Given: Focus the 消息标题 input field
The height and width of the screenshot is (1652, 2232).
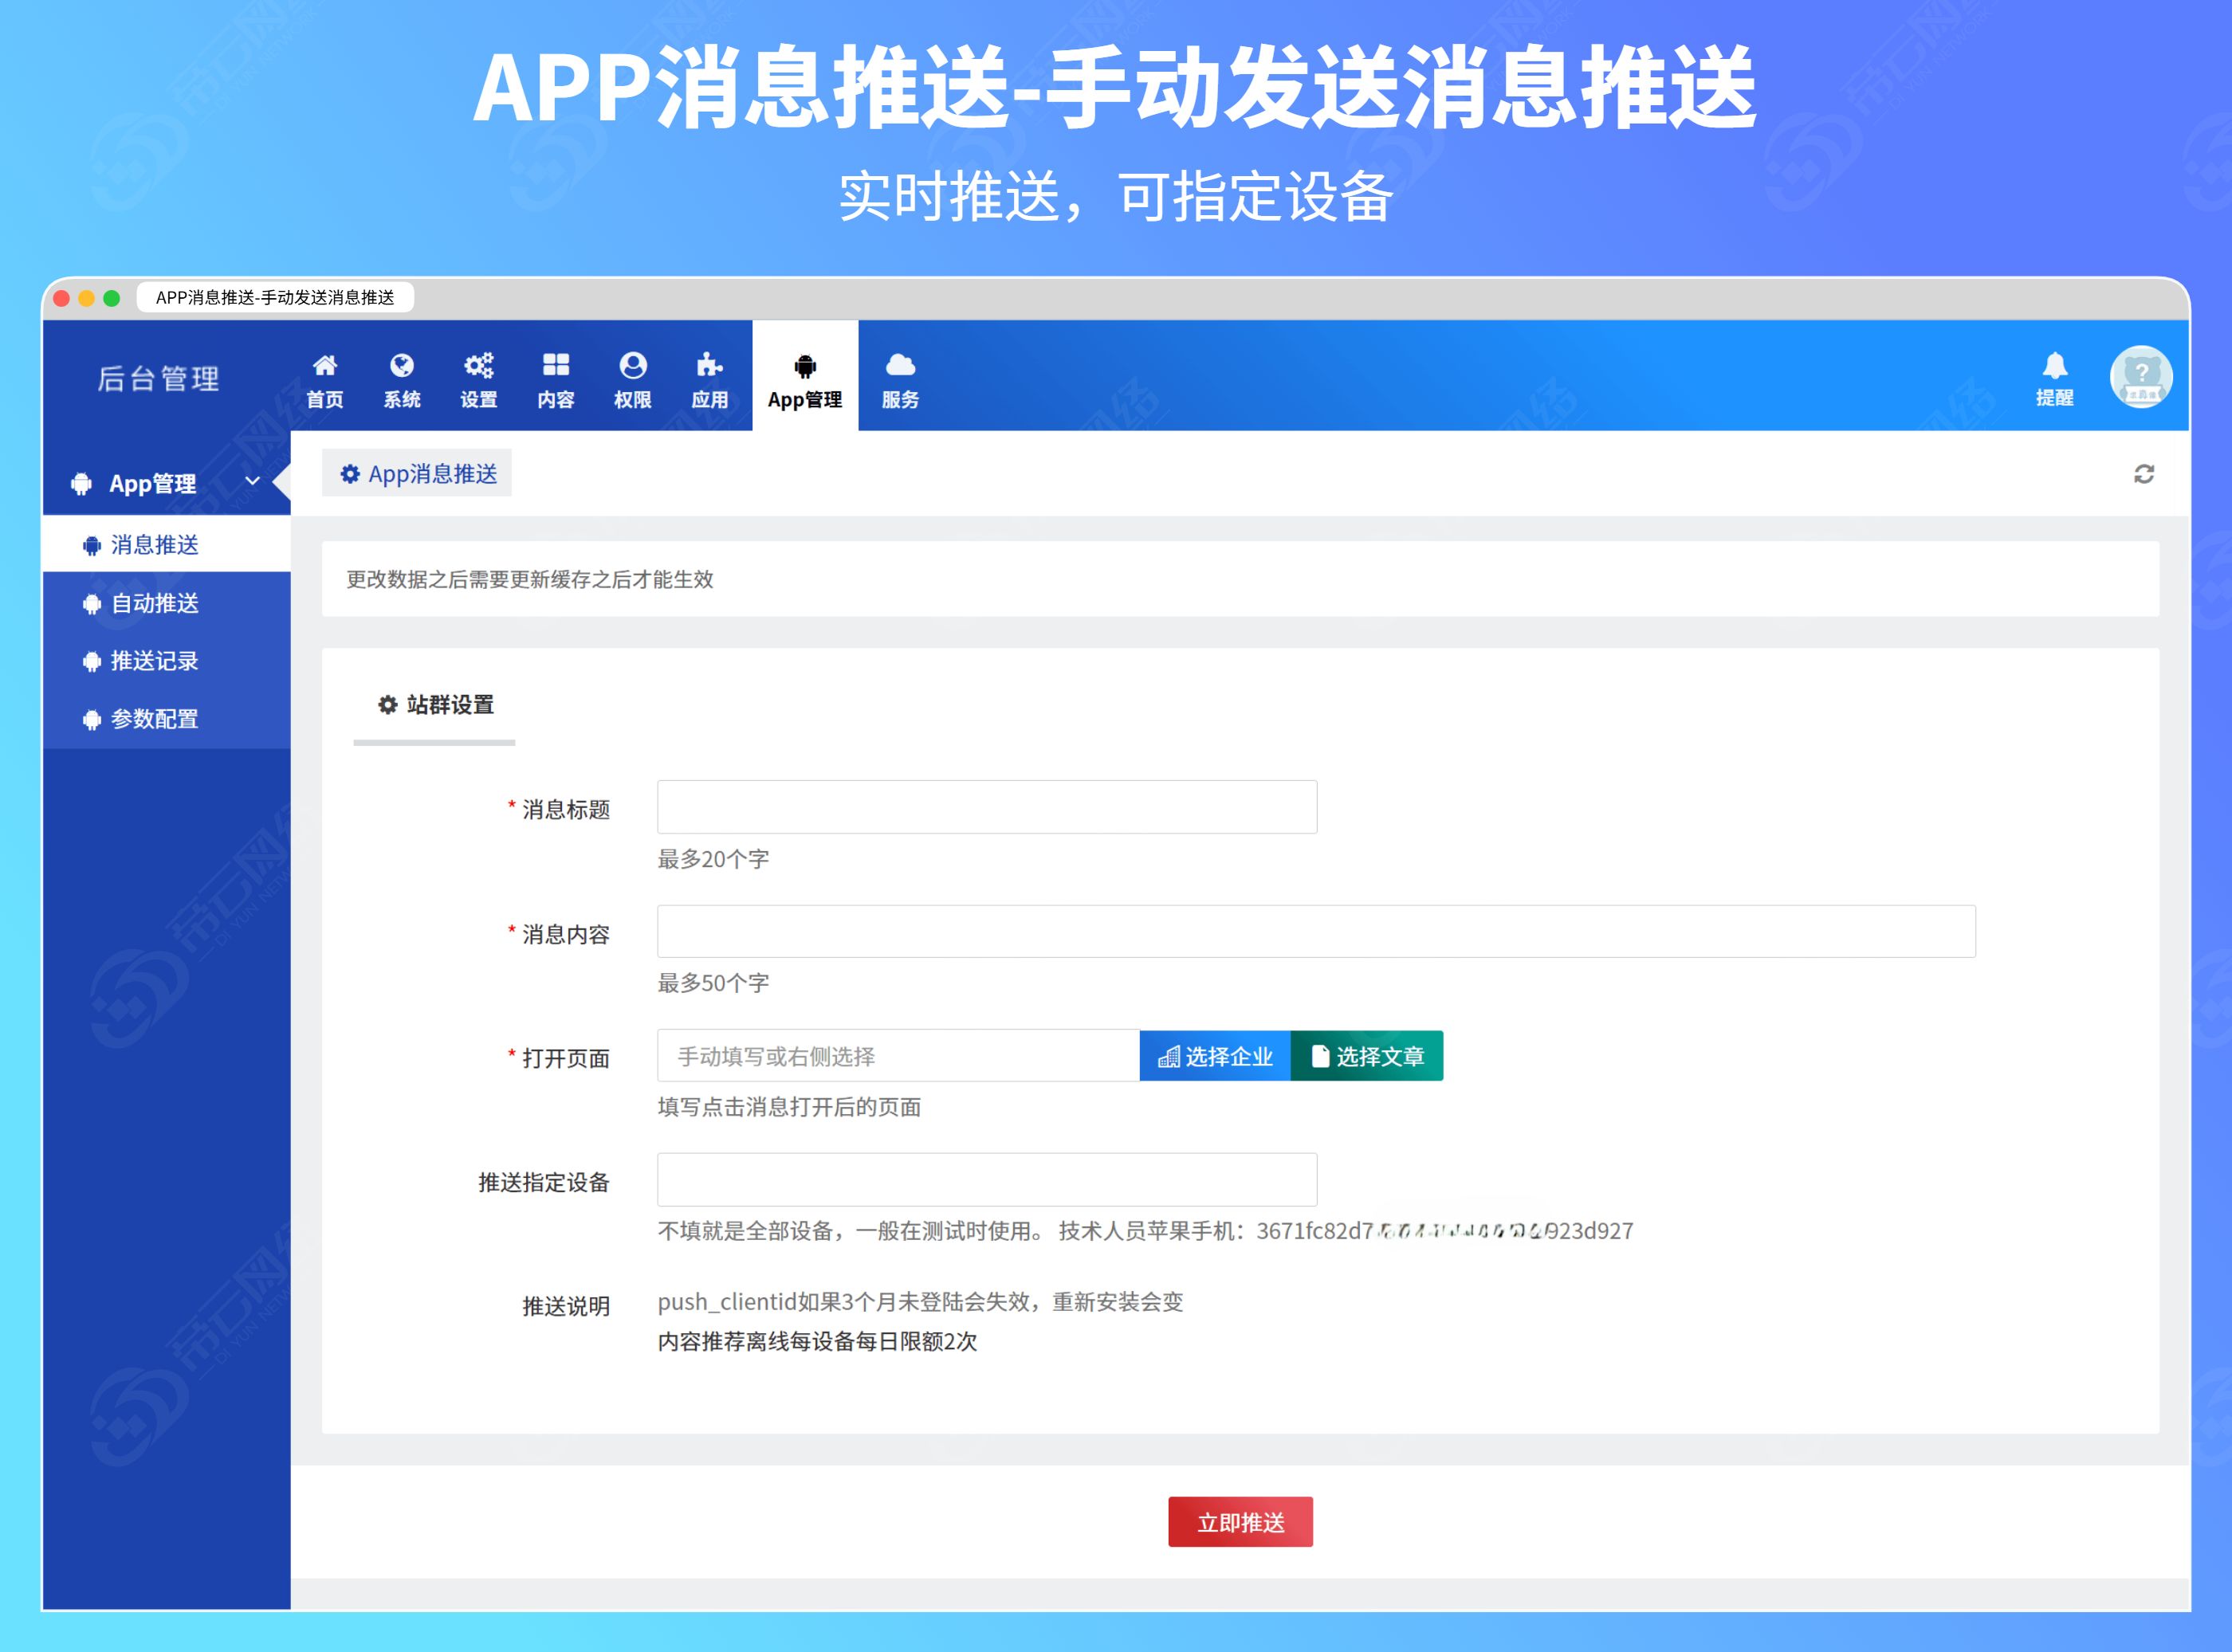Looking at the screenshot, I should (x=986, y=807).
